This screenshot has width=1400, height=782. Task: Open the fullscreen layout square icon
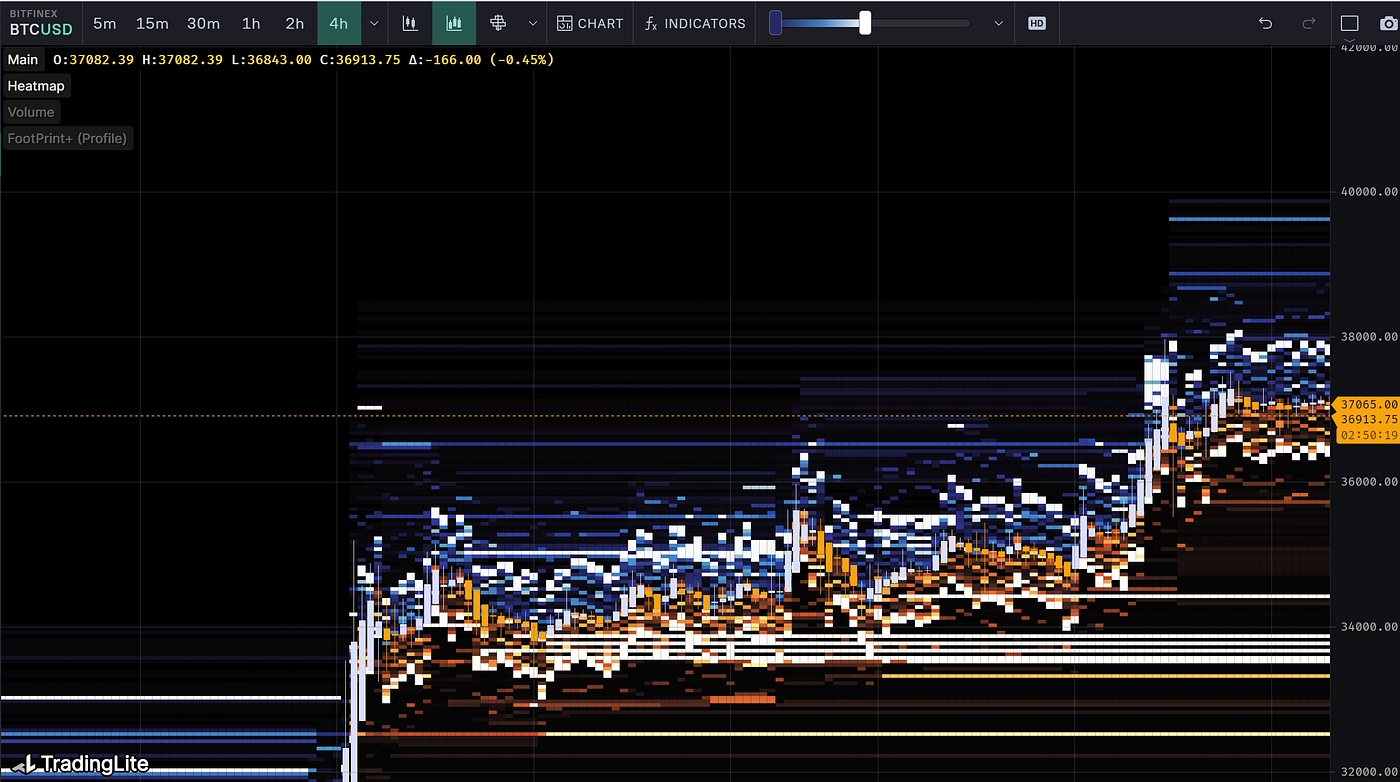click(1349, 23)
